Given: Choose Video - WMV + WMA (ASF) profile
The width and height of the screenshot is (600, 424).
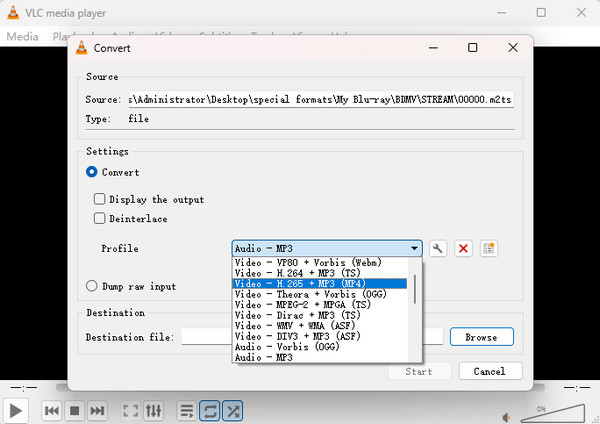Looking at the screenshot, I should [x=320, y=326].
